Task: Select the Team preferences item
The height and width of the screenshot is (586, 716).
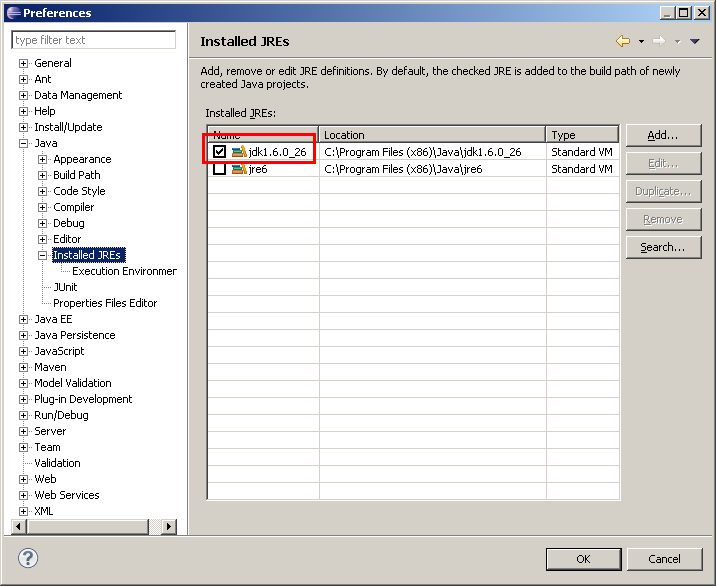Action: coord(47,447)
